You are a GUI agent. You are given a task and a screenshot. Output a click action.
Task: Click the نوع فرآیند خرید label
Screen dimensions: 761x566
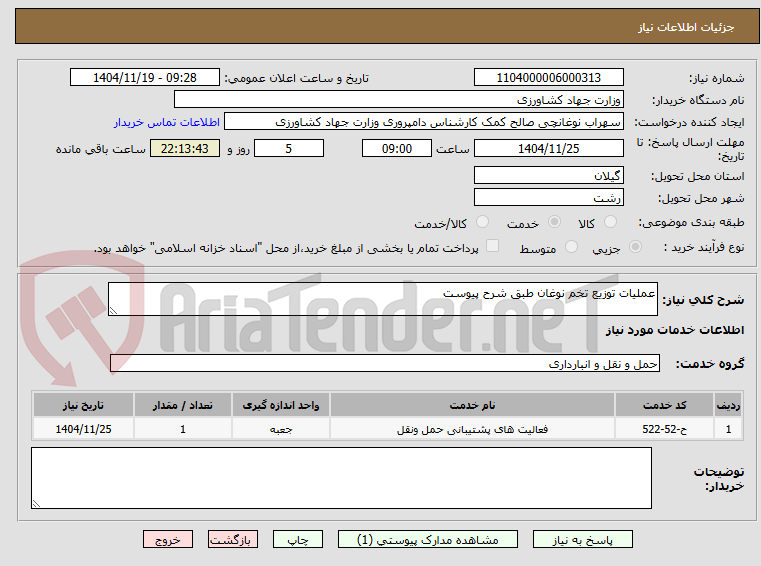pos(704,247)
